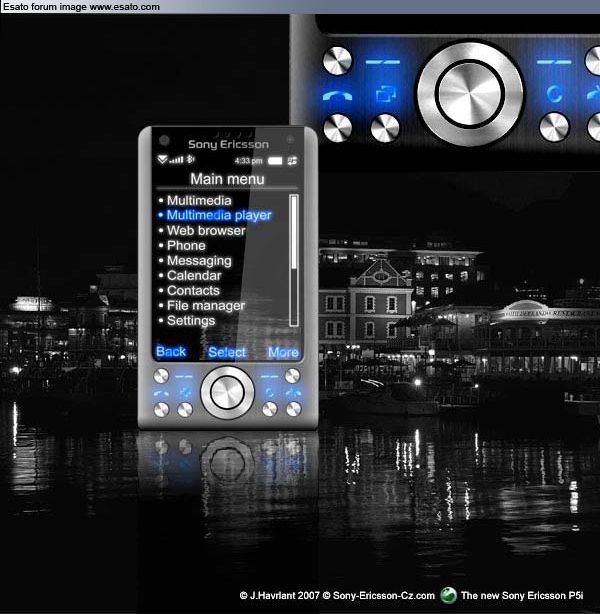Click the task switcher icon in status bar
600x614 pixels.
[292, 161]
